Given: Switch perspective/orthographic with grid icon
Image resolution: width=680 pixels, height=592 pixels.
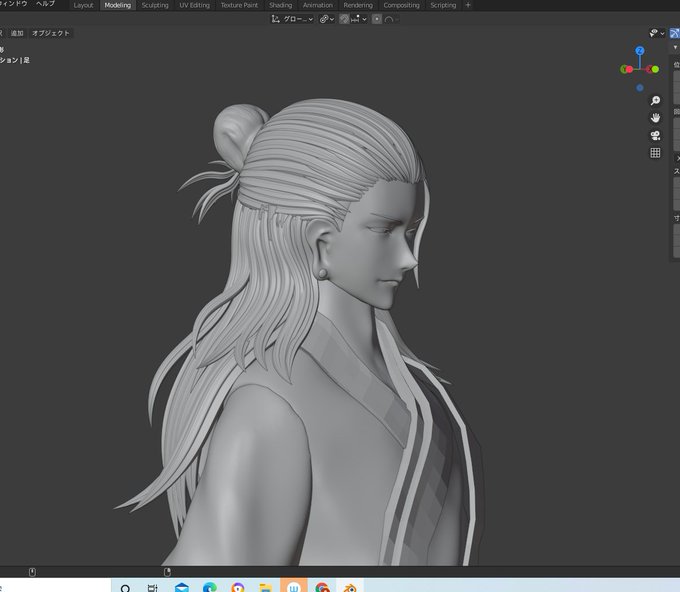Looking at the screenshot, I should (655, 153).
